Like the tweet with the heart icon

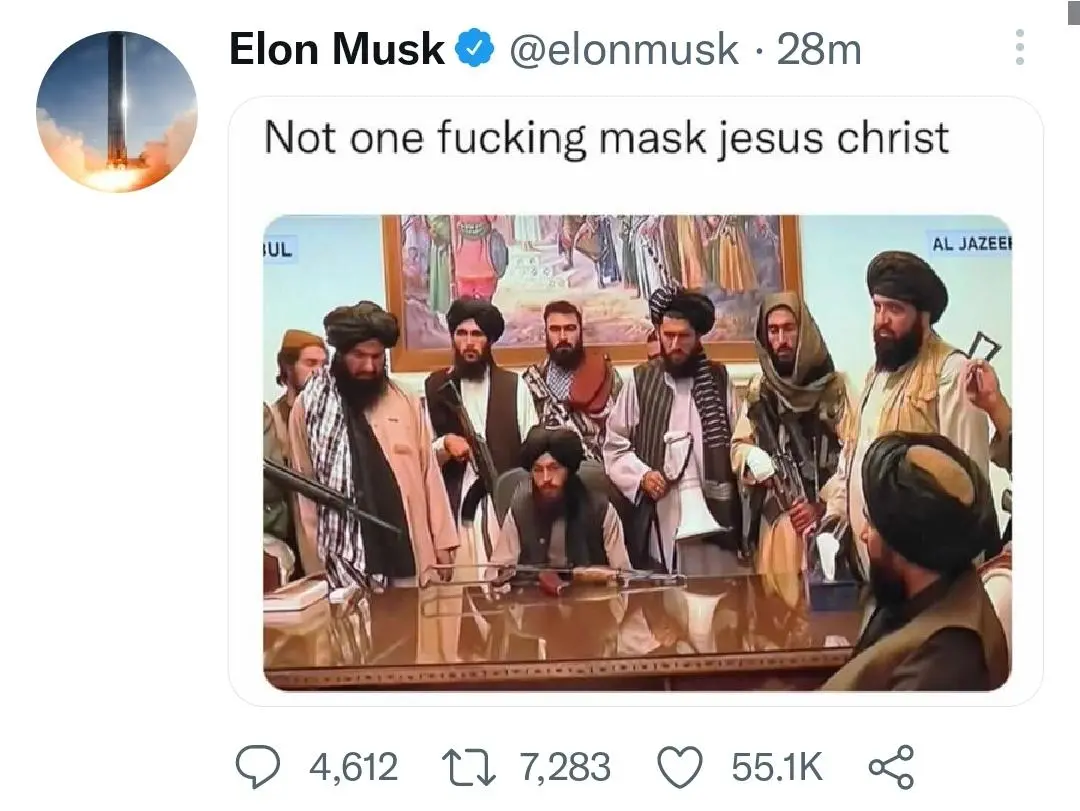click(681, 767)
